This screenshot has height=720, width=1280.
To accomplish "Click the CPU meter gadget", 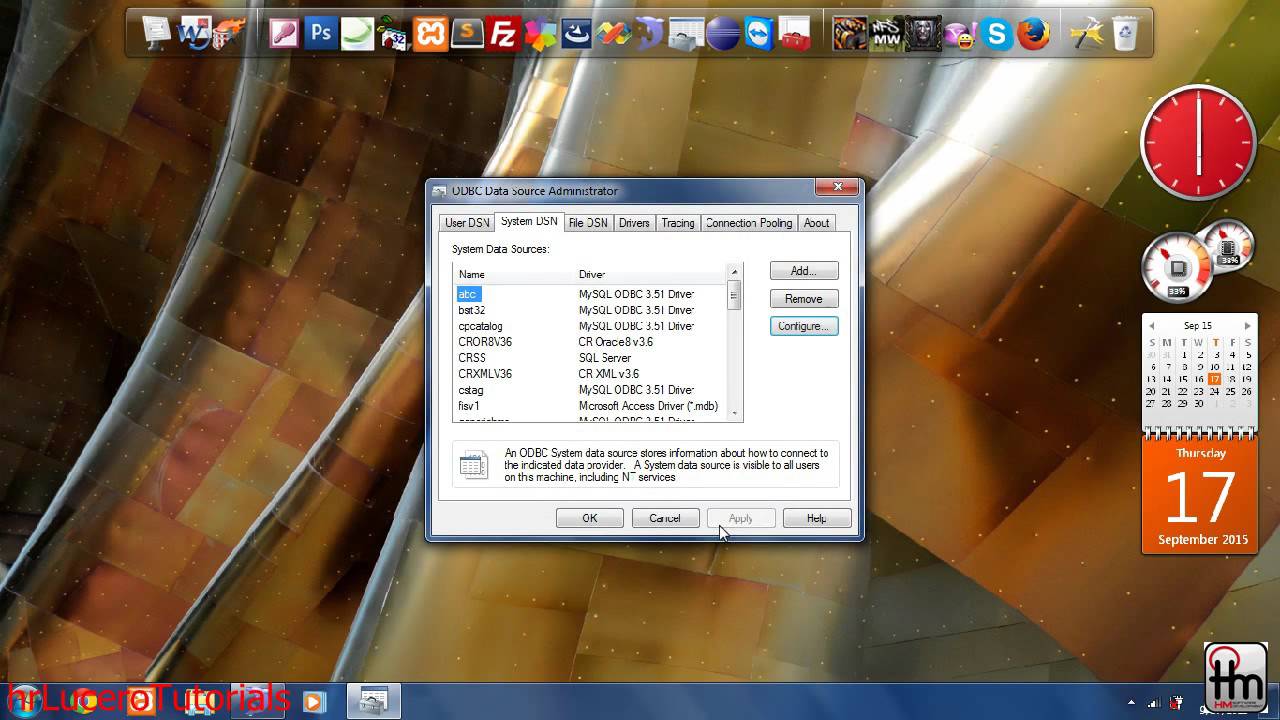I will [x=1178, y=267].
